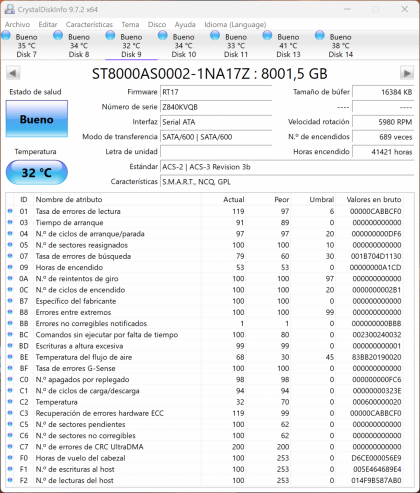Select the Horas de vuelo del cabezal row

[x=204, y=458]
